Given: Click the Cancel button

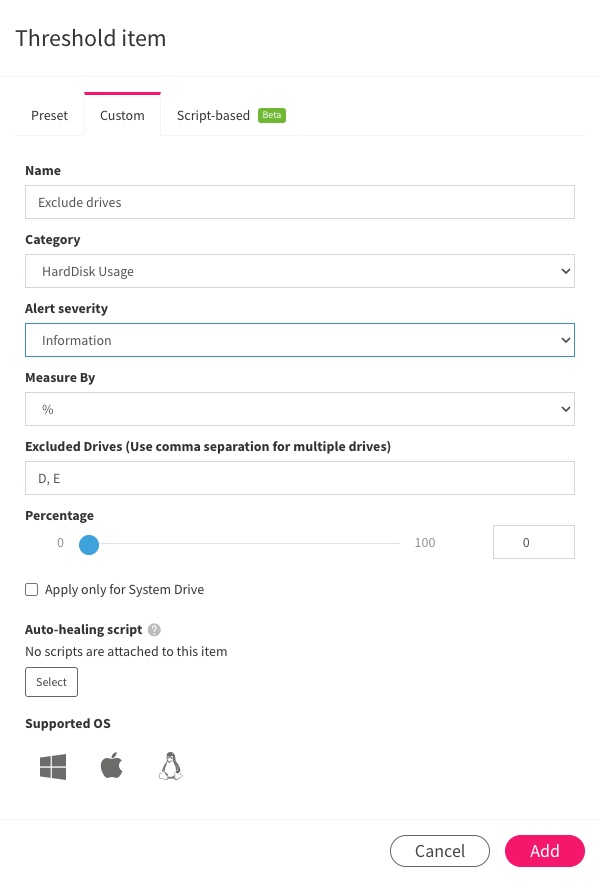Looking at the screenshot, I should pyautogui.click(x=440, y=851).
